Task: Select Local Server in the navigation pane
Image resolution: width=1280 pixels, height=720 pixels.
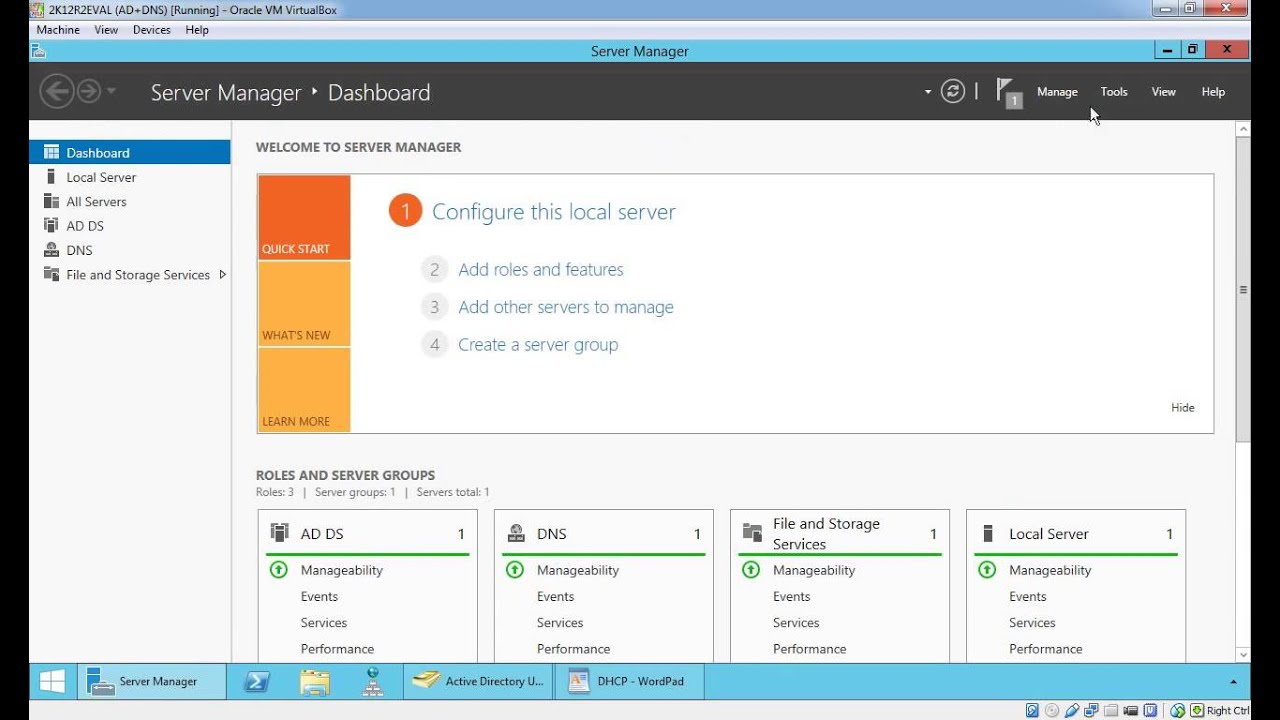Action: coord(130,177)
